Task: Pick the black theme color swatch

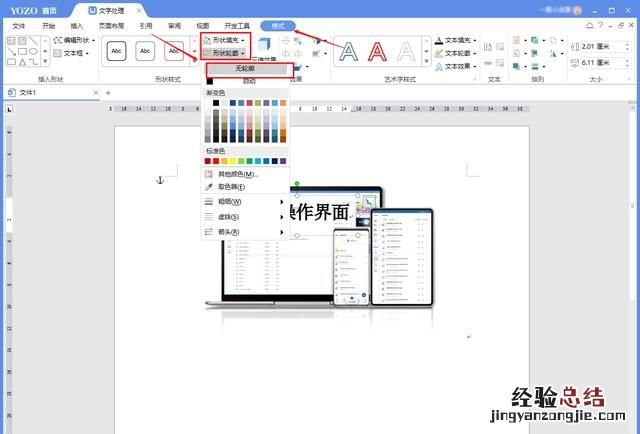Action: (x=216, y=103)
